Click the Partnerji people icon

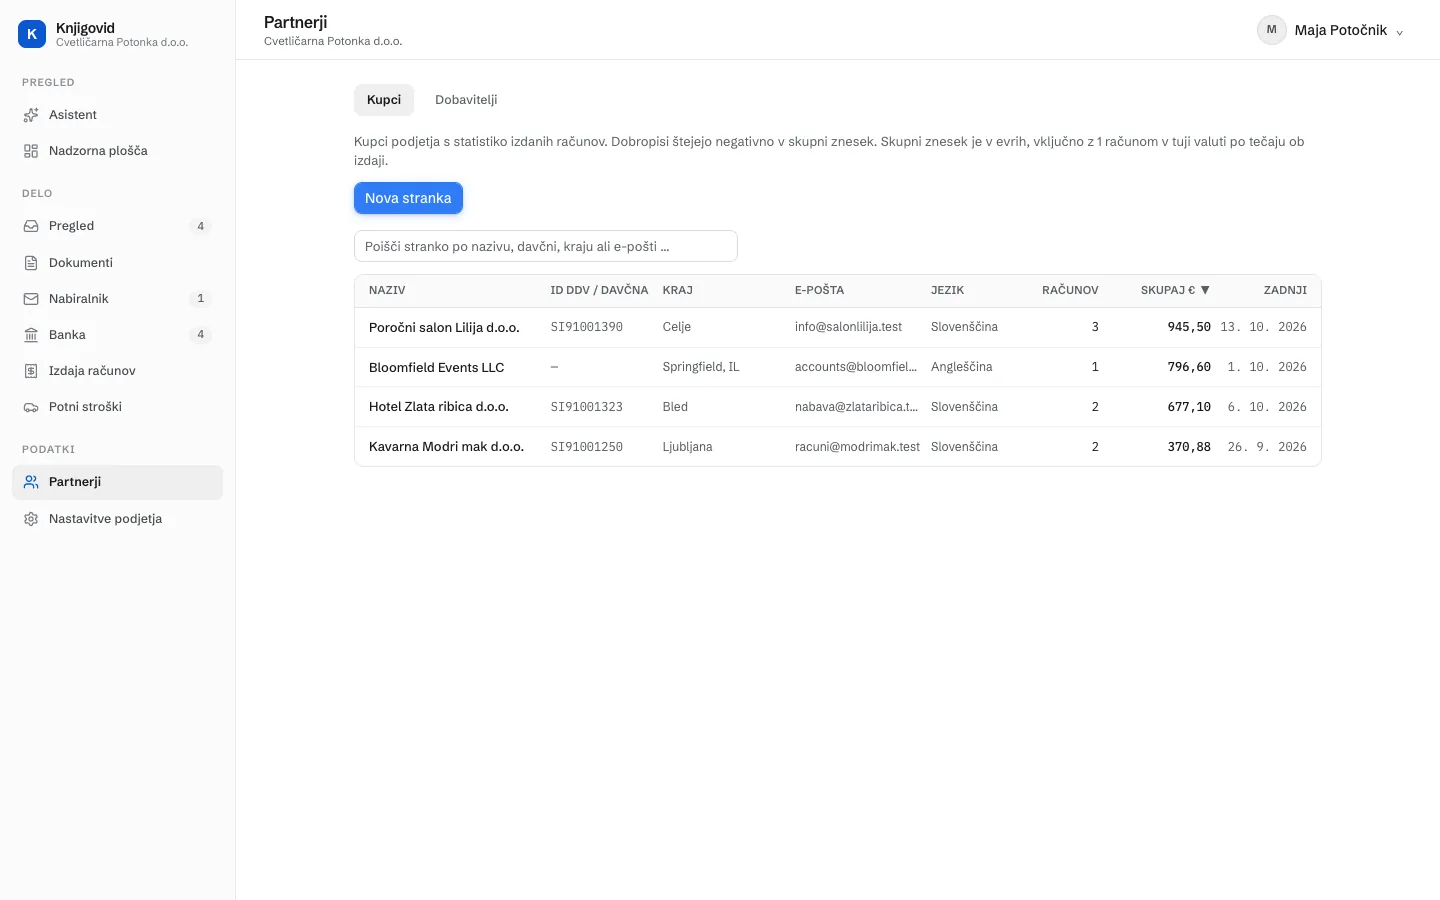tap(31, 482)
